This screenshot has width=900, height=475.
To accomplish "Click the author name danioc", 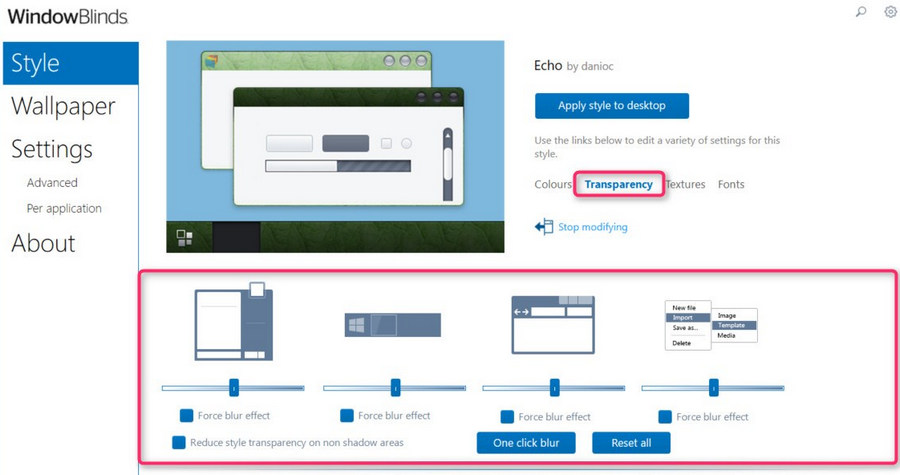I will pyautogui.click(x=597, y=67).
